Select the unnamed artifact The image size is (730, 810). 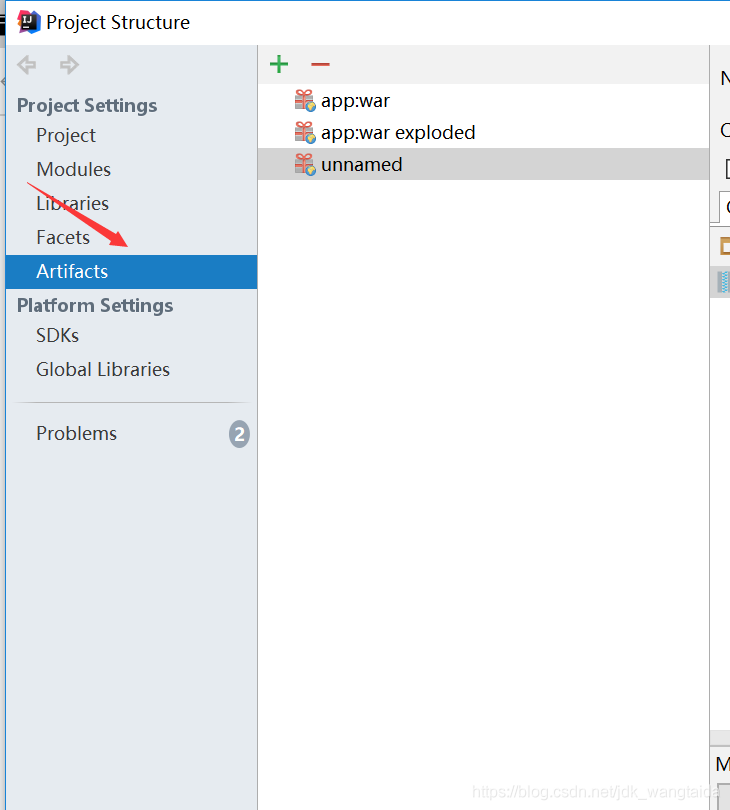[x=361, y=164]
